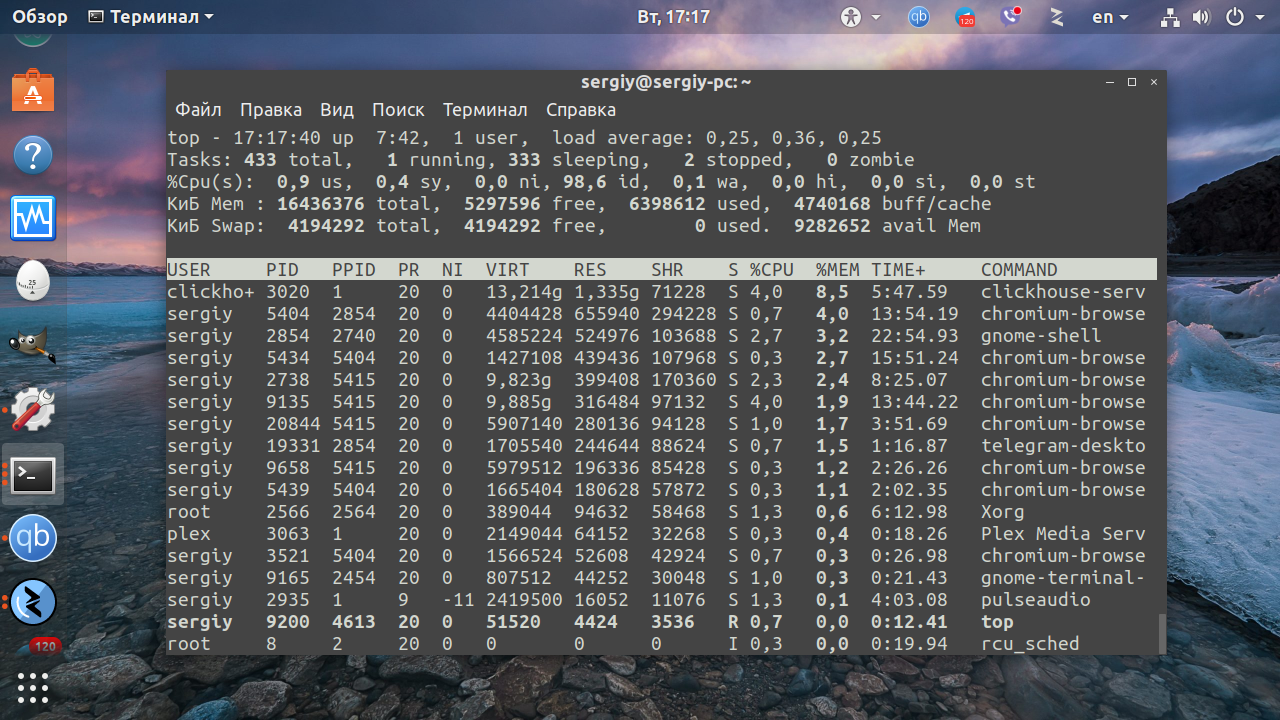Image resolution: width=1280 pixels, height=720 pixels.
Task: Click the clock showing Вт, 17:17
Action: (673, 17)
